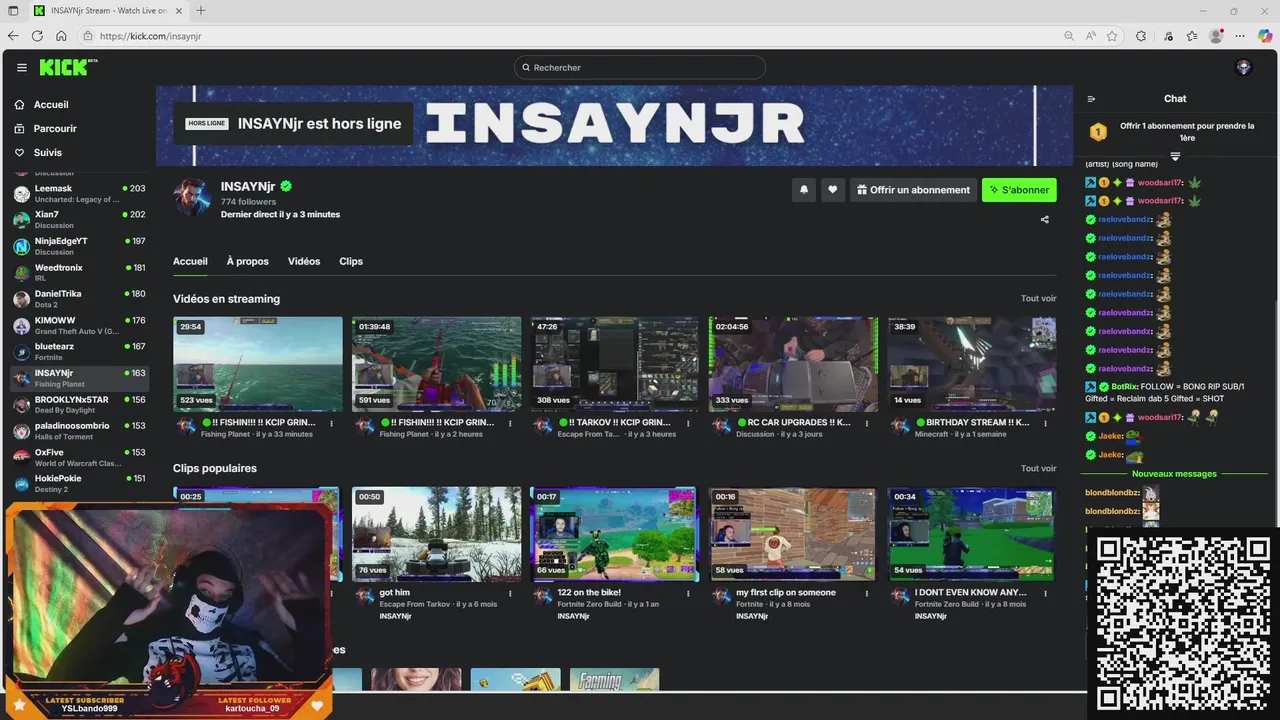Image resolution: width=1280 pixels, height=720 pixels.
Task: Open browser extensions puzzle icon
Action: click(1141, 36)
